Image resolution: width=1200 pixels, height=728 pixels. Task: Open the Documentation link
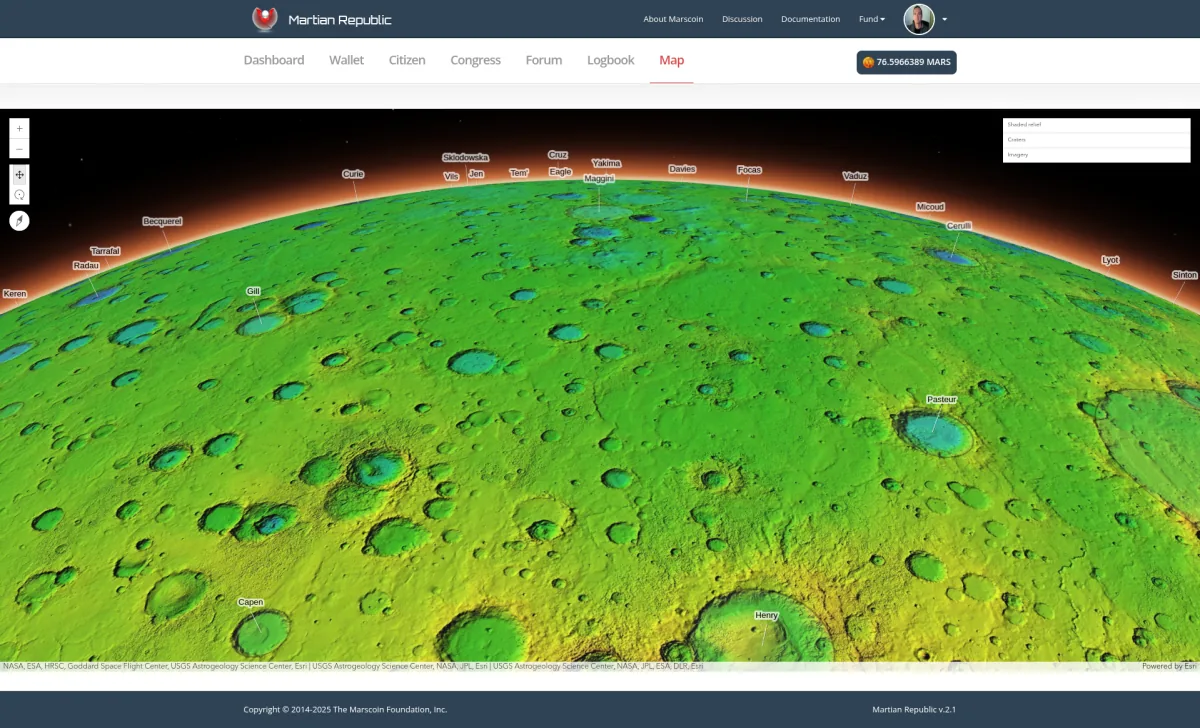pos(810,18)
